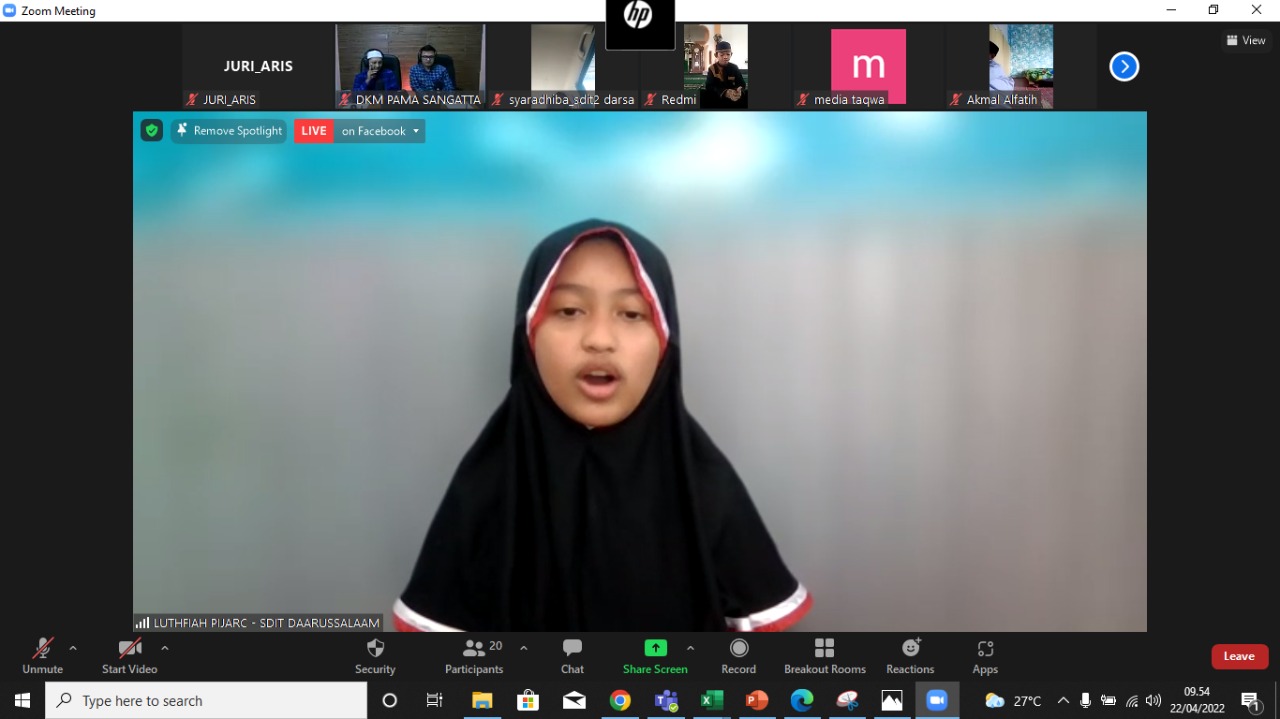
Task: Start Video with the camera button
Action: coord(129,656)
